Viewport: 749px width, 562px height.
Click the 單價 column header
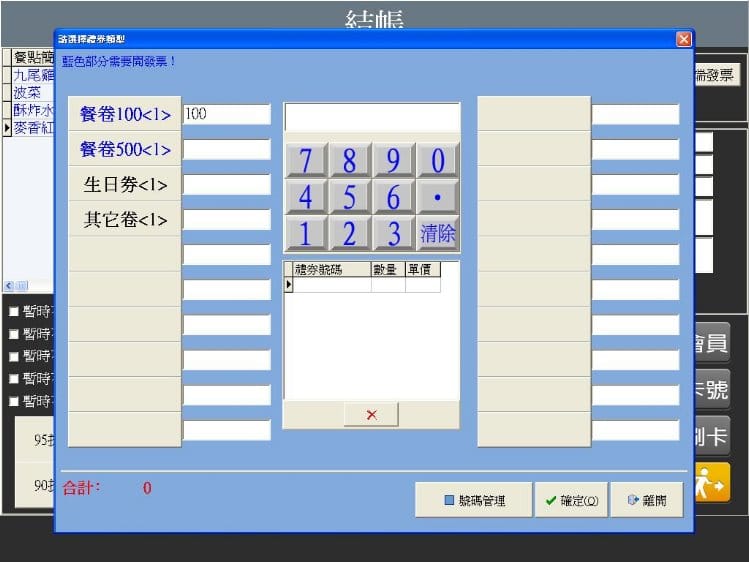tap(422, 269)
